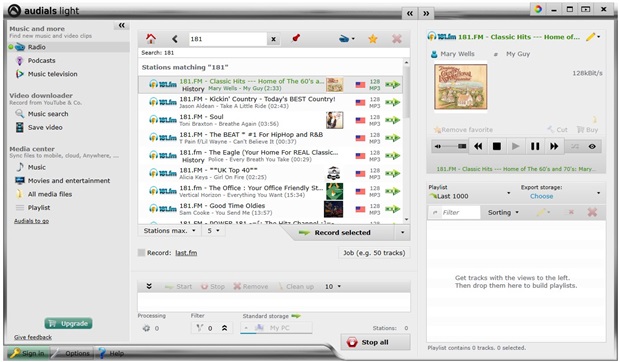Screen dimensions: 620x362
Task: Open Music in the Media center
Action: click(x=36, y=167)
